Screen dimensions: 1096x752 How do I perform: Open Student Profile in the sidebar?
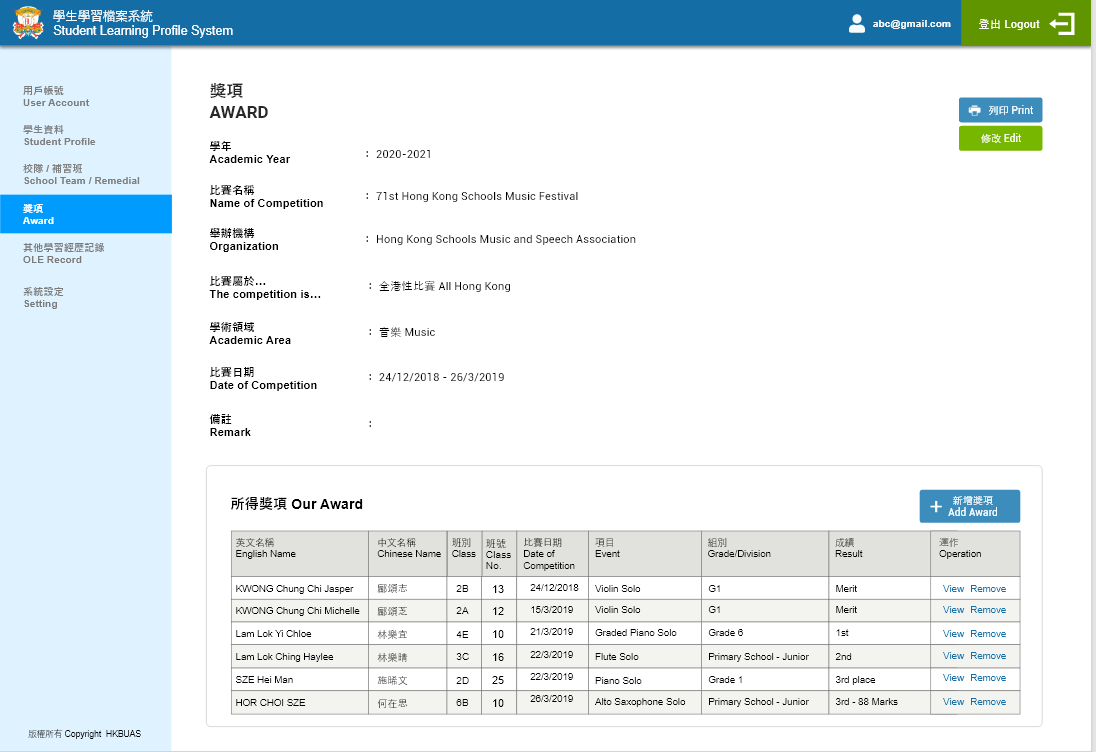click(59, 135)
